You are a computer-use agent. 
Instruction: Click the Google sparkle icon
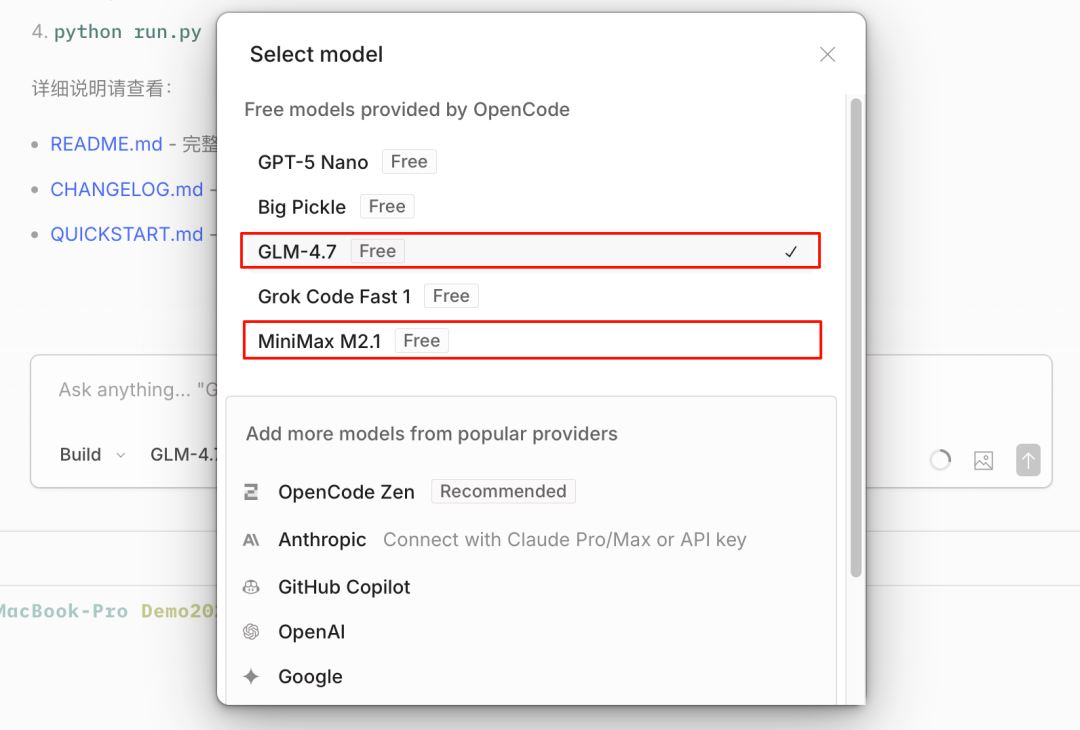[251, 677]
